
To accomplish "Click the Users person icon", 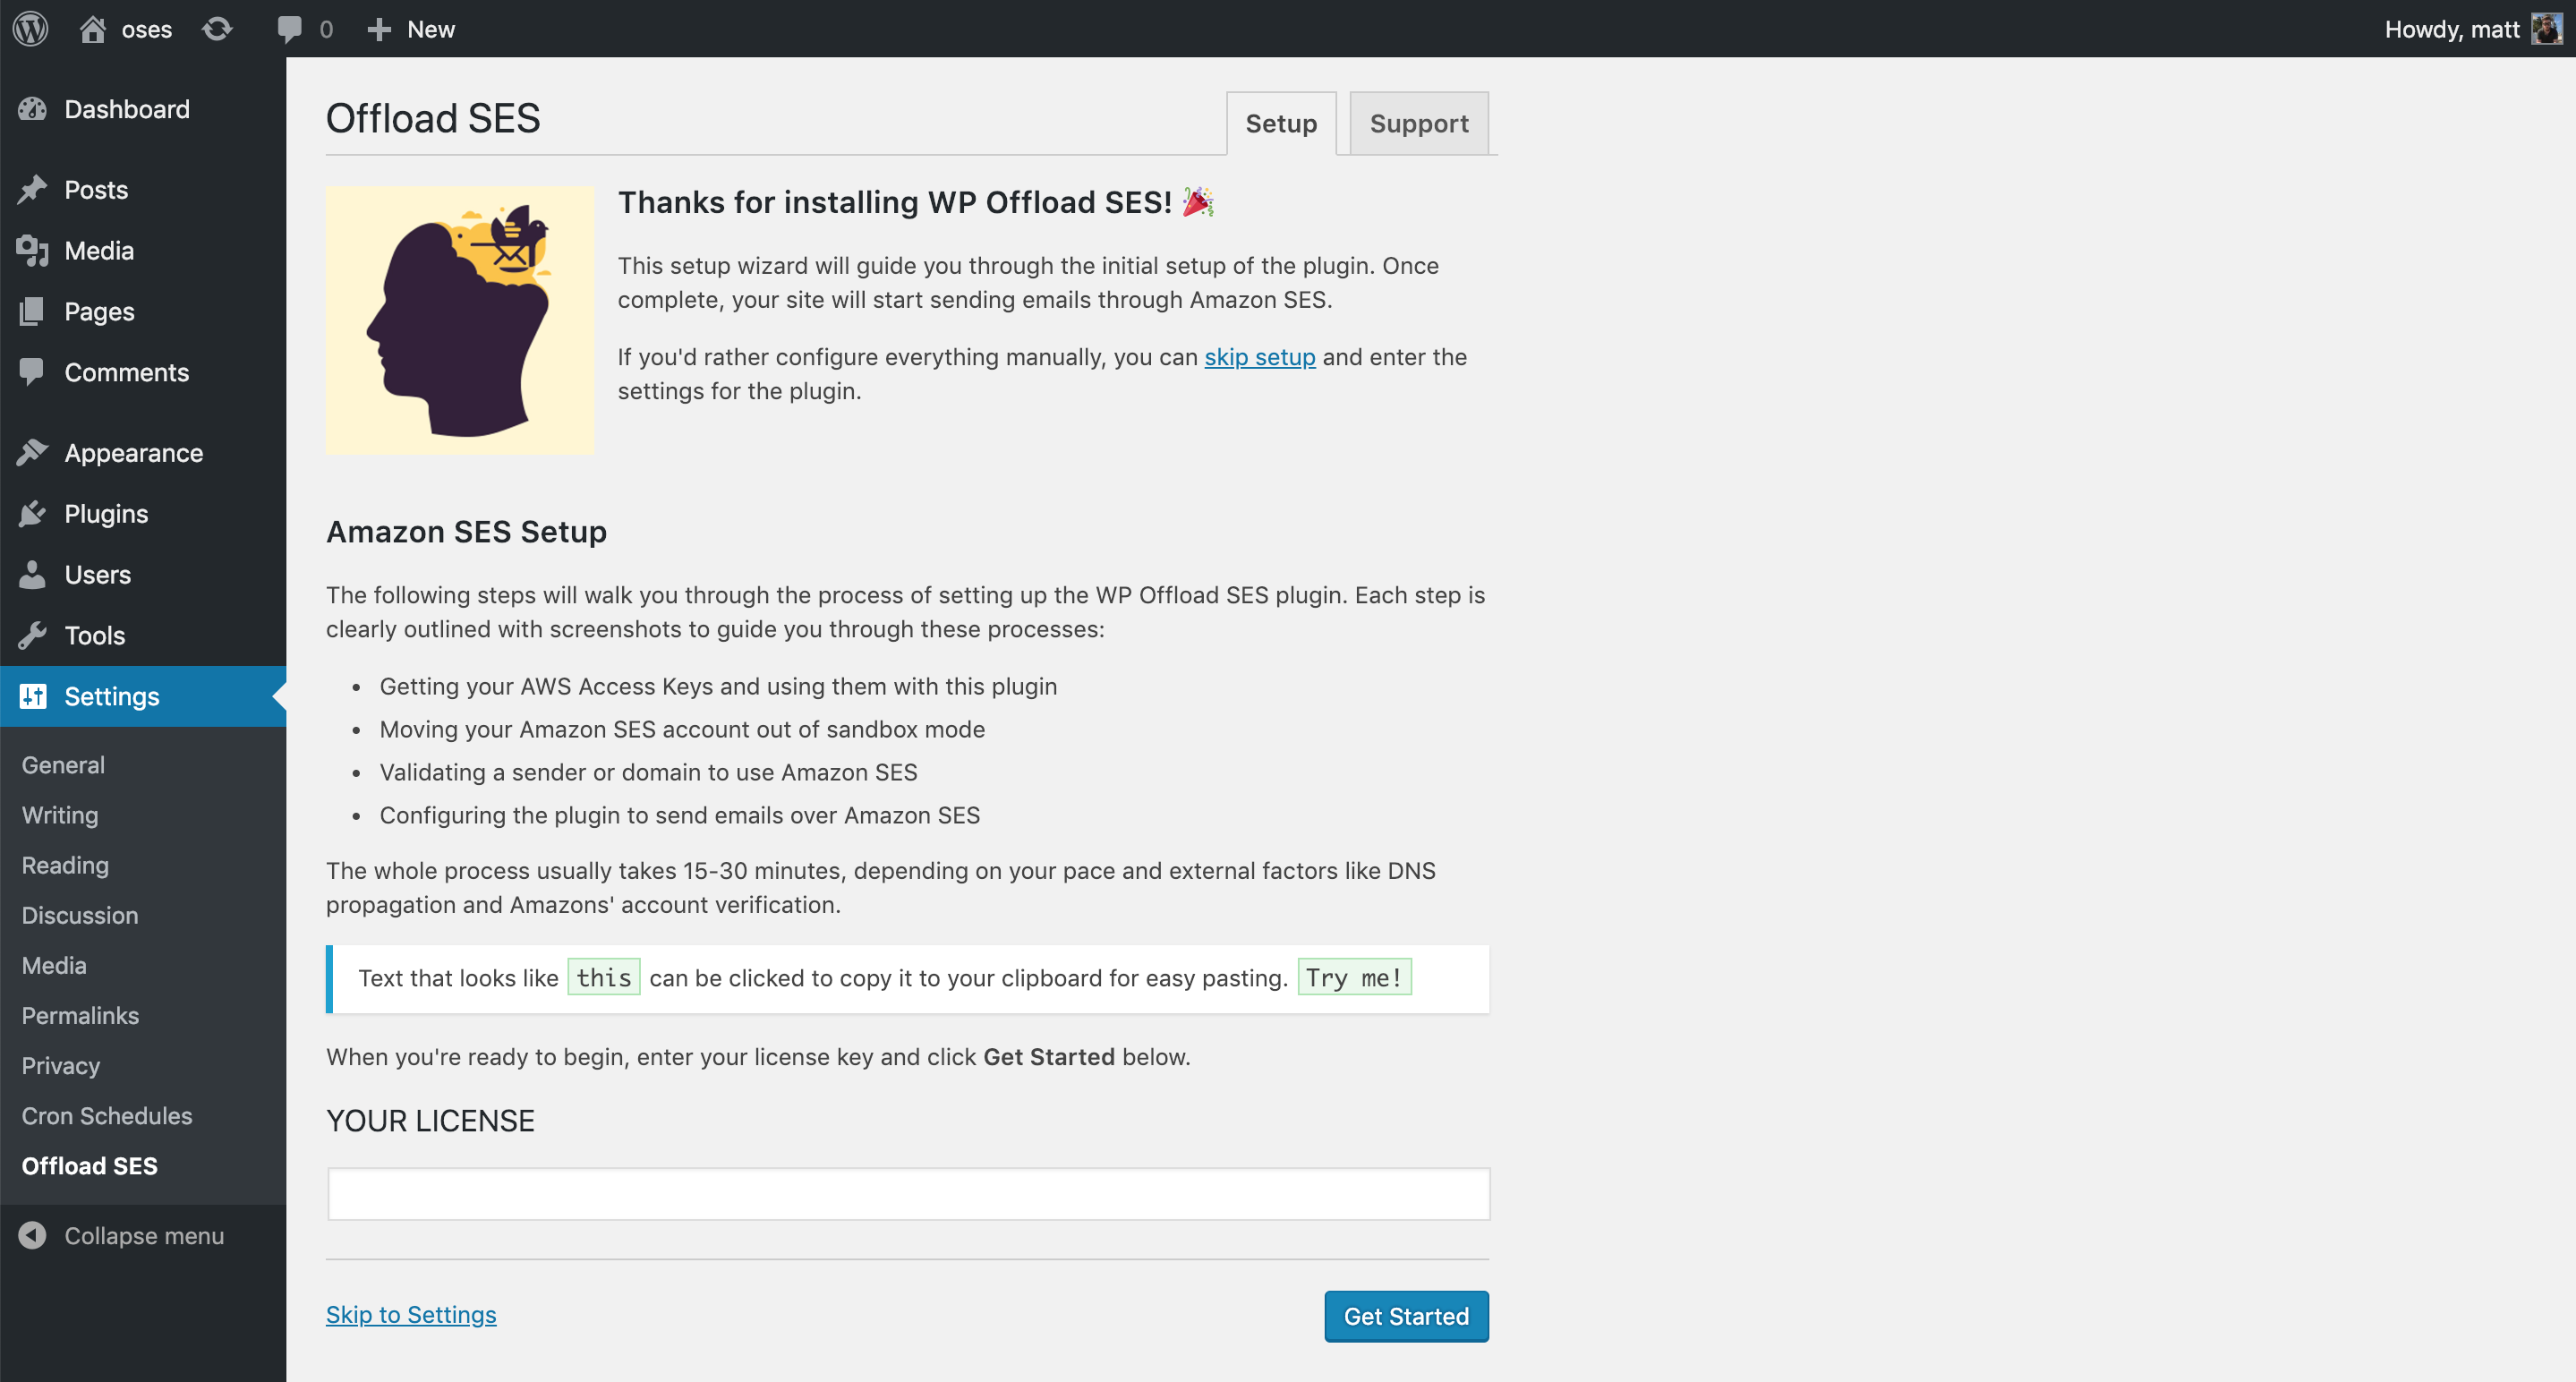I will click(x=32, y=574).
